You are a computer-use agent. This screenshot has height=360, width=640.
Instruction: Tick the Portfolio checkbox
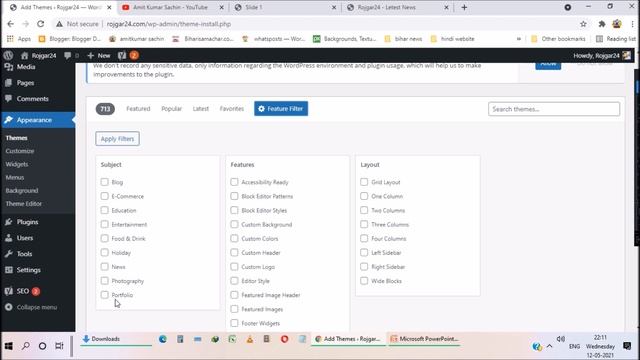pyautogui.click(x=104, y=295)
